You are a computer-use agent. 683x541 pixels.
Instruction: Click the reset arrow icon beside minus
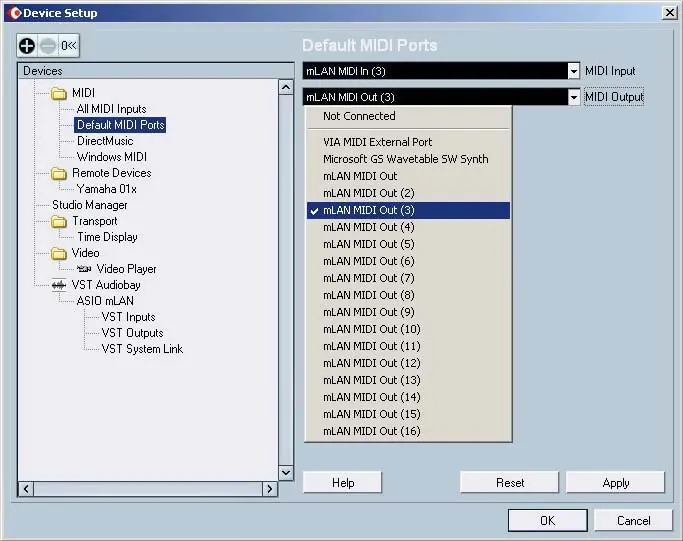68,45
